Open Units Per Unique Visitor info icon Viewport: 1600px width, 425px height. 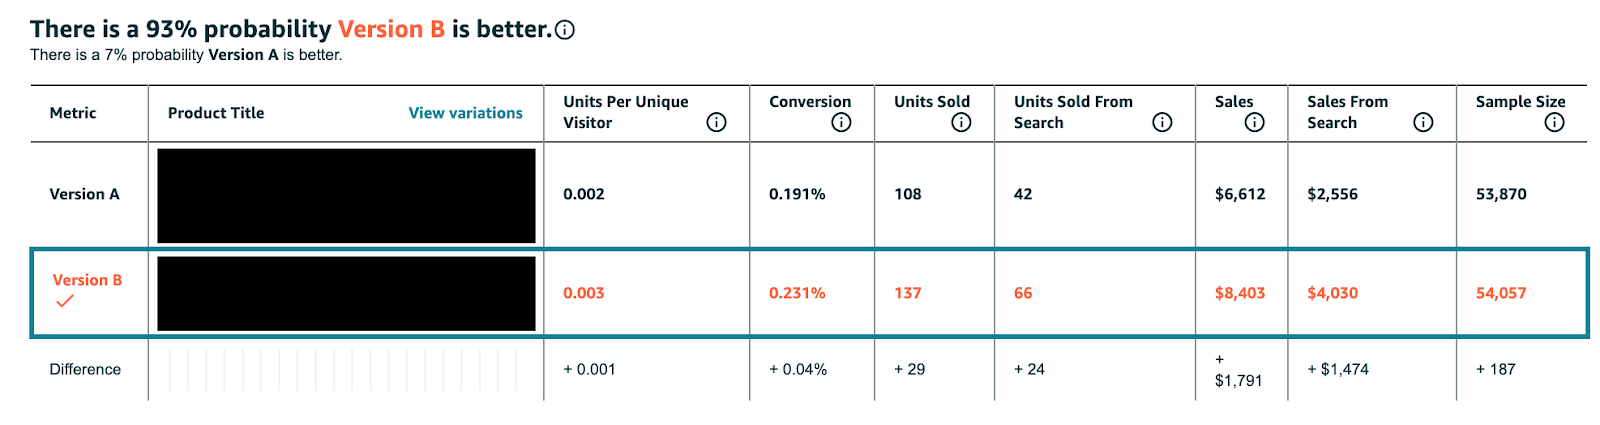pyautogui.click(x=716, y=122)
